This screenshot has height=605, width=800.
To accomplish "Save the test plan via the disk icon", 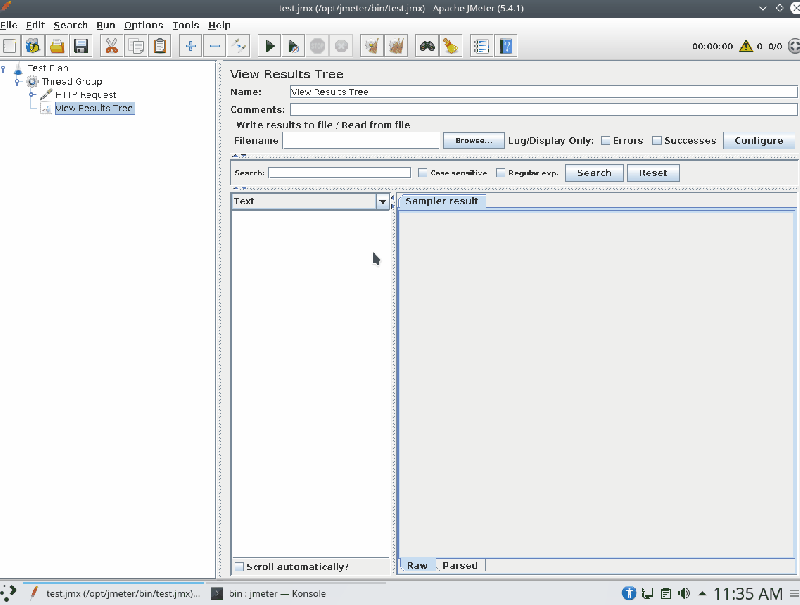I will (80, 45).
